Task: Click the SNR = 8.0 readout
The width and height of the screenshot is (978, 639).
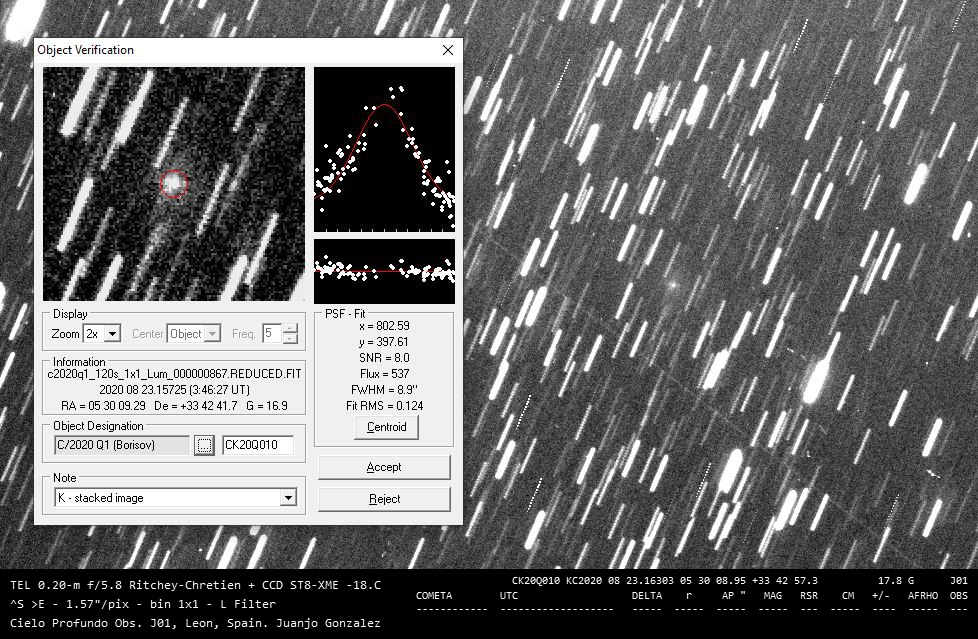Action: pyautogui.click(x=384, y=357)
